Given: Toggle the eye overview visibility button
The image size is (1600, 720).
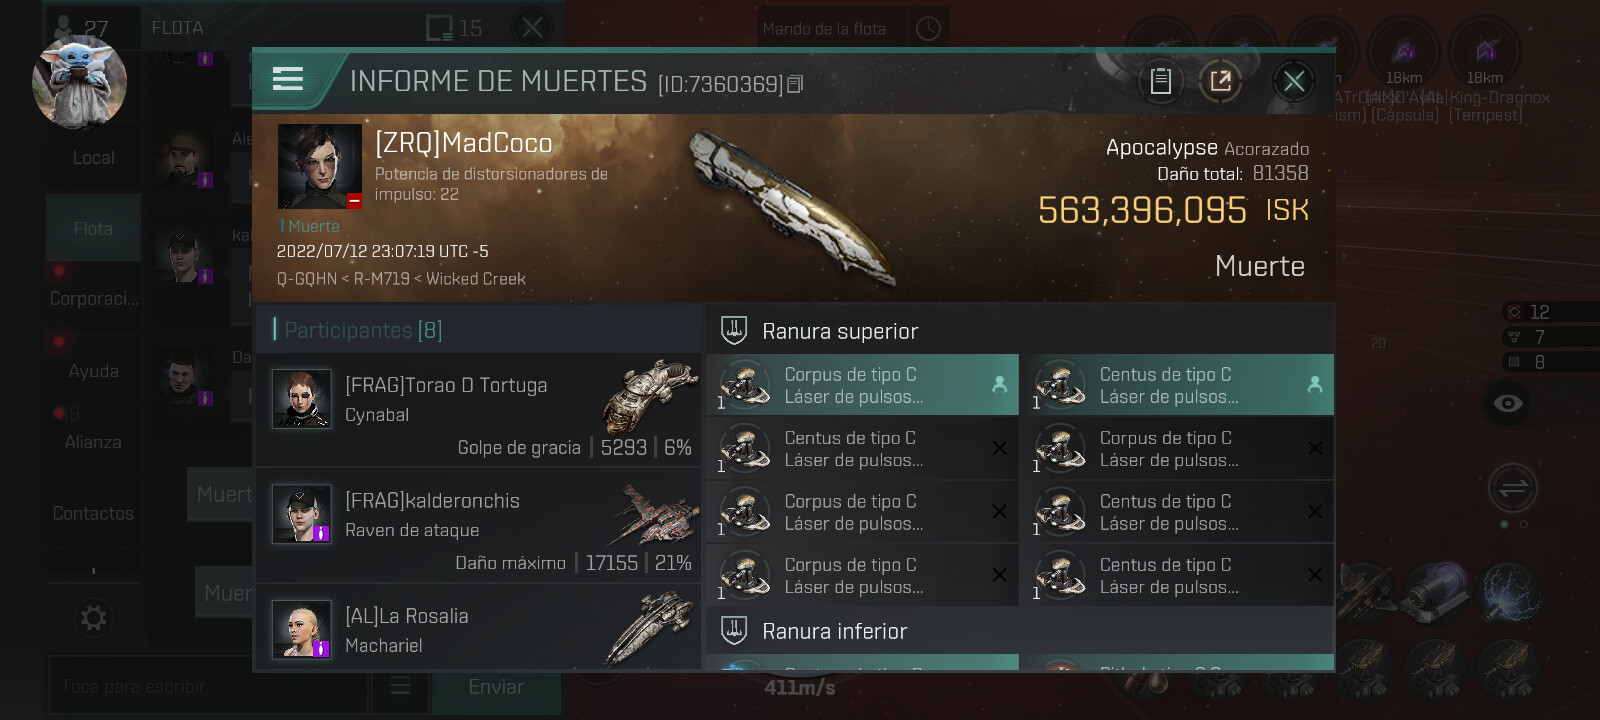Looking at the screenshot, I should (x=1508, y=403).
